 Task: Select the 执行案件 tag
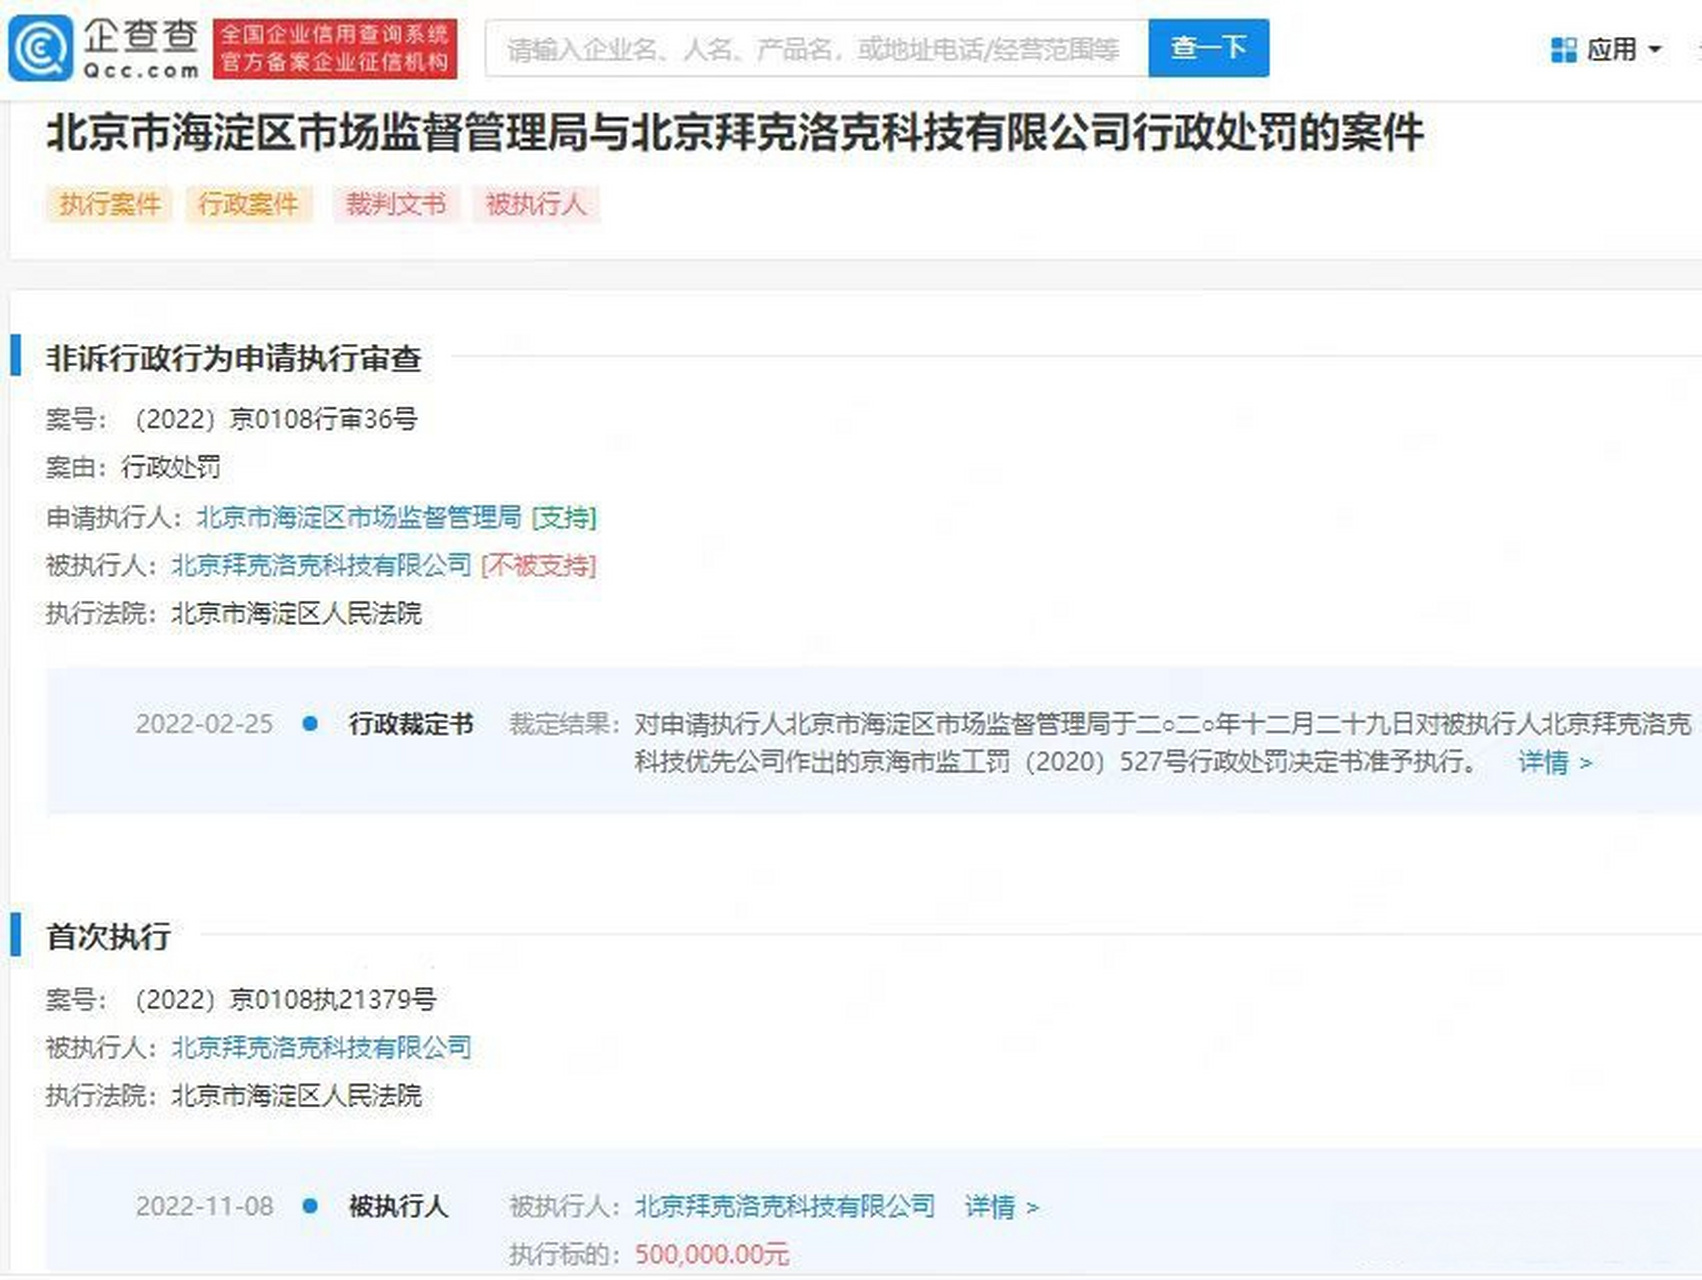109,204
